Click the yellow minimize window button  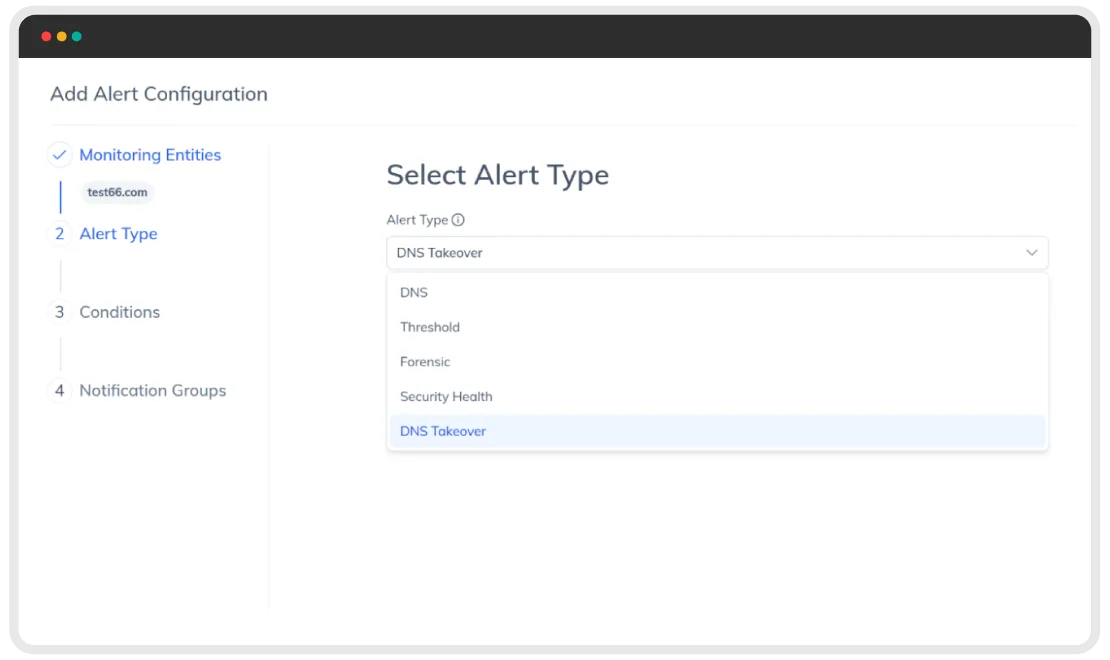pyautogui.click(x=62, y=36)
